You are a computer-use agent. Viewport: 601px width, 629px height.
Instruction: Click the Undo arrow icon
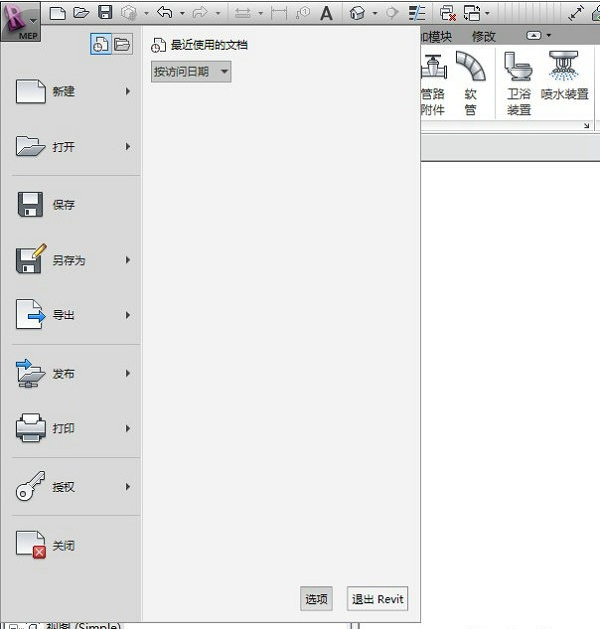[165, 12]
